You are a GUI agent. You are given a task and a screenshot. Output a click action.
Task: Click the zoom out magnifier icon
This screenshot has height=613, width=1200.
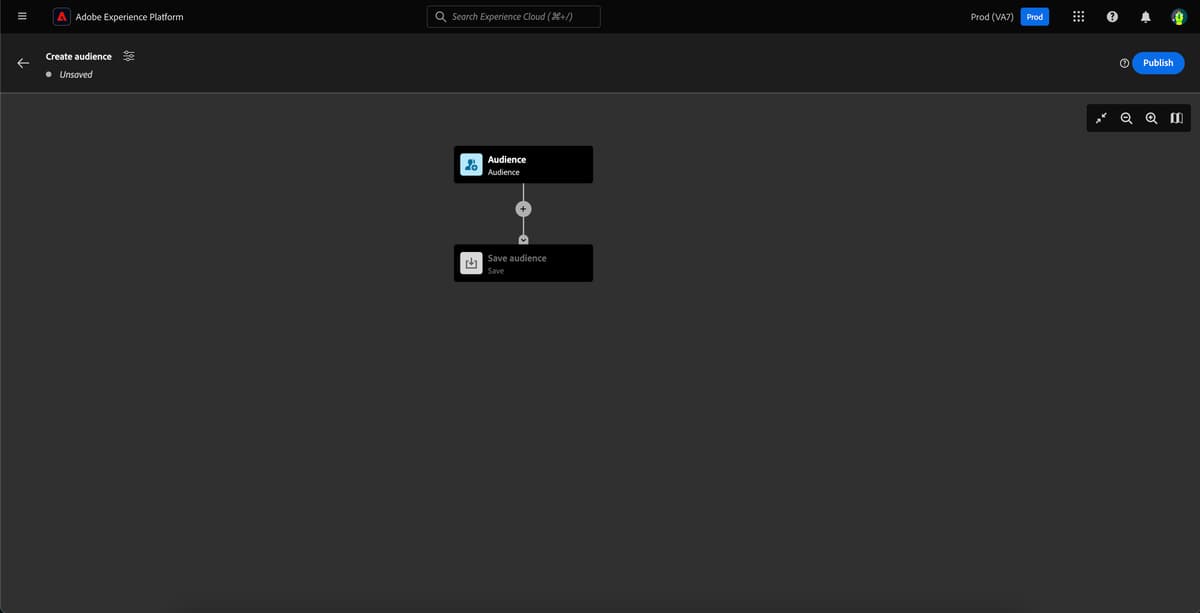coord(1127,118)
